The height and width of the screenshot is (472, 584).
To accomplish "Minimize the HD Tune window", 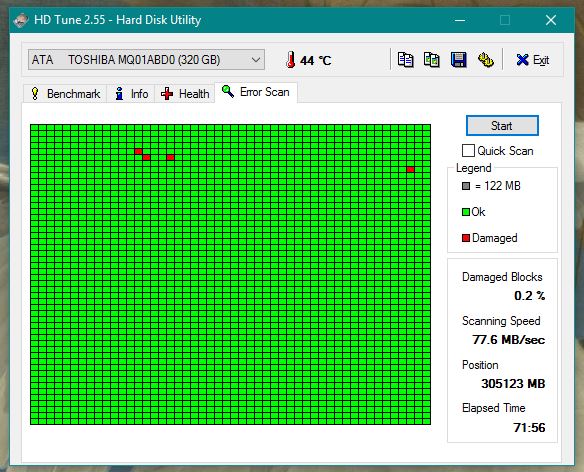I will pyautogui.click(x=460, y=20).
